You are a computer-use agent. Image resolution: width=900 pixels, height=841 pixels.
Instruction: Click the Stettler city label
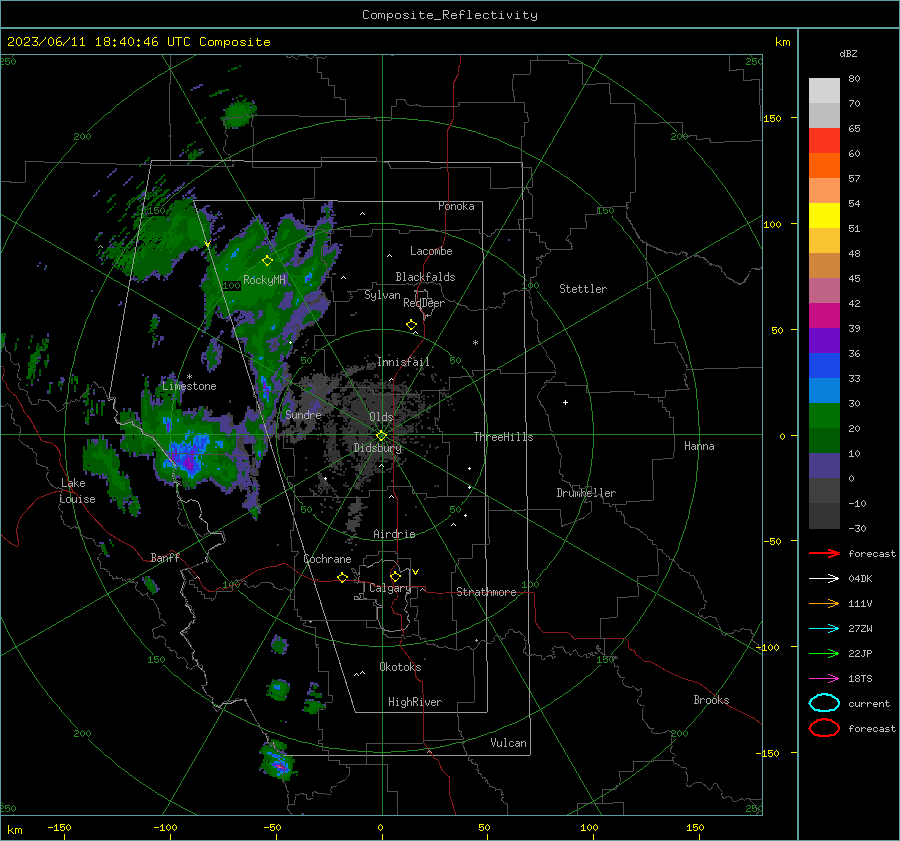(583, 289)
